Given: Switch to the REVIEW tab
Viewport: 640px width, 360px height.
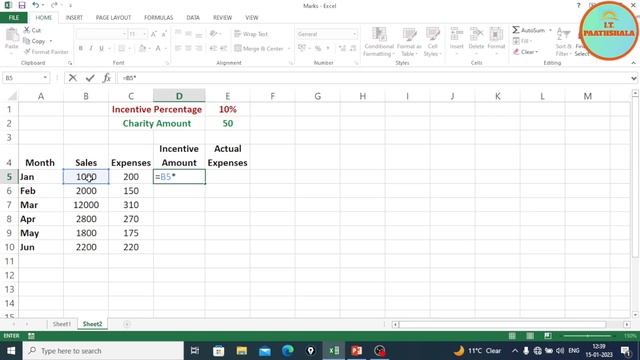Looking at the screenshot, I should 222,18.
